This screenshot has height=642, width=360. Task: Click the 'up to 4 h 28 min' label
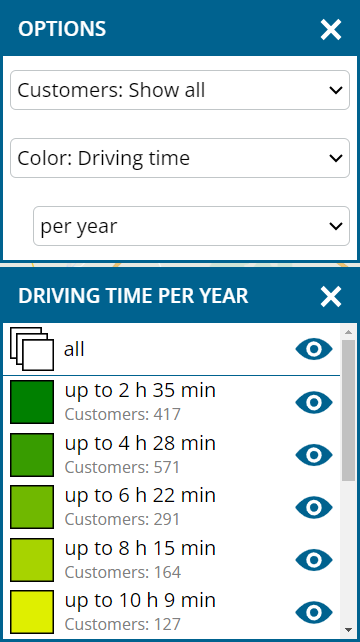(x=140, y=443)
